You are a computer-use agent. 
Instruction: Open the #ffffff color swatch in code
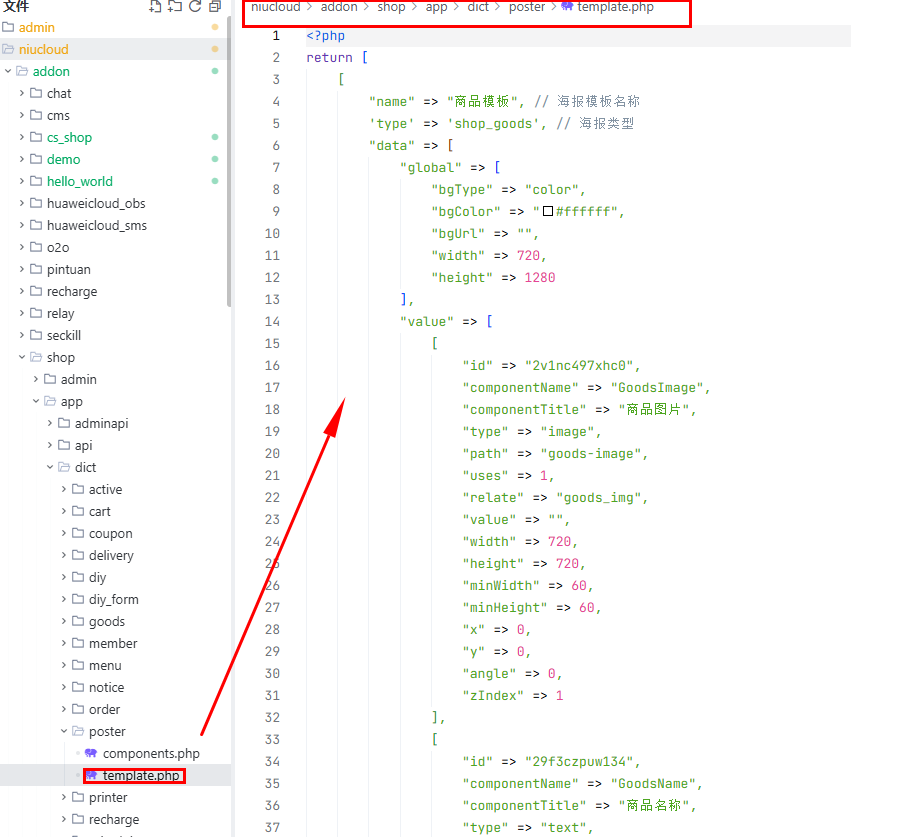[x=547, y=212]
